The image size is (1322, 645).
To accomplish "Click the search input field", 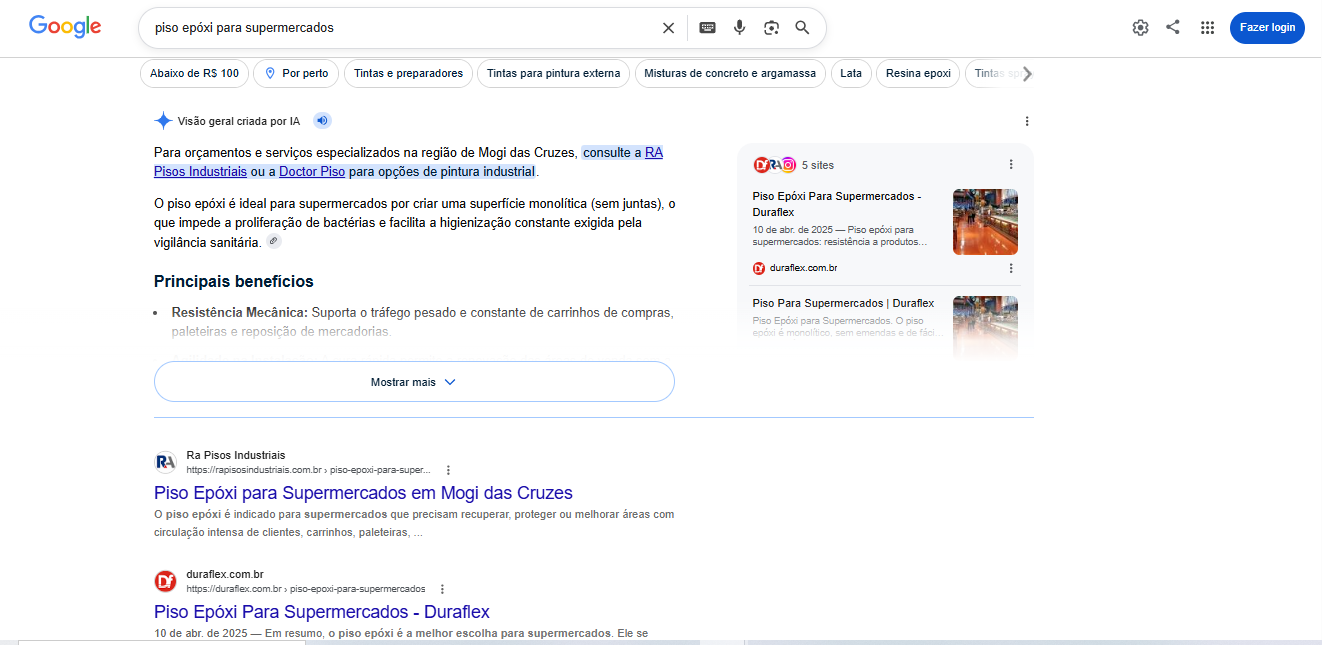I will (400, 28).
